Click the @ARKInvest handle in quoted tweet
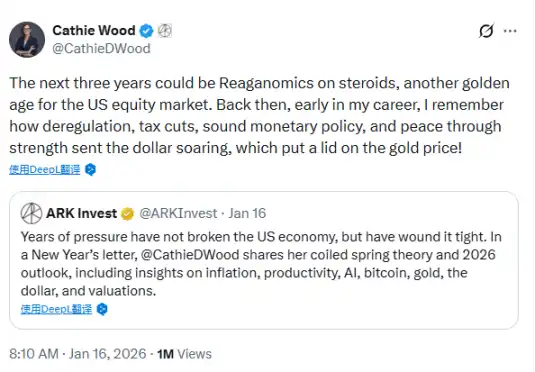 [178, 213]
